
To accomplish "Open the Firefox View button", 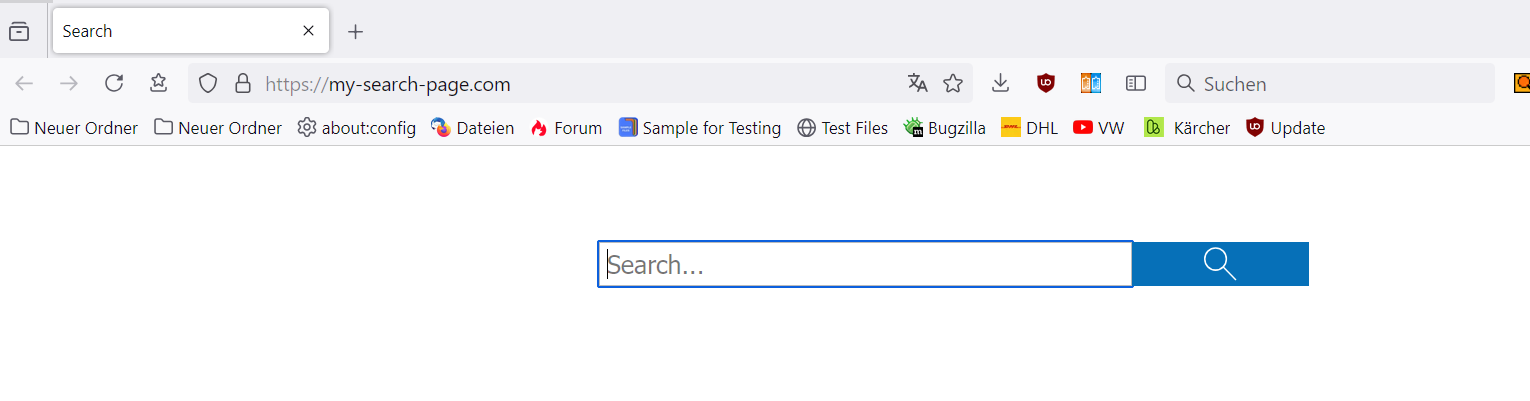I will pos(19,31).
